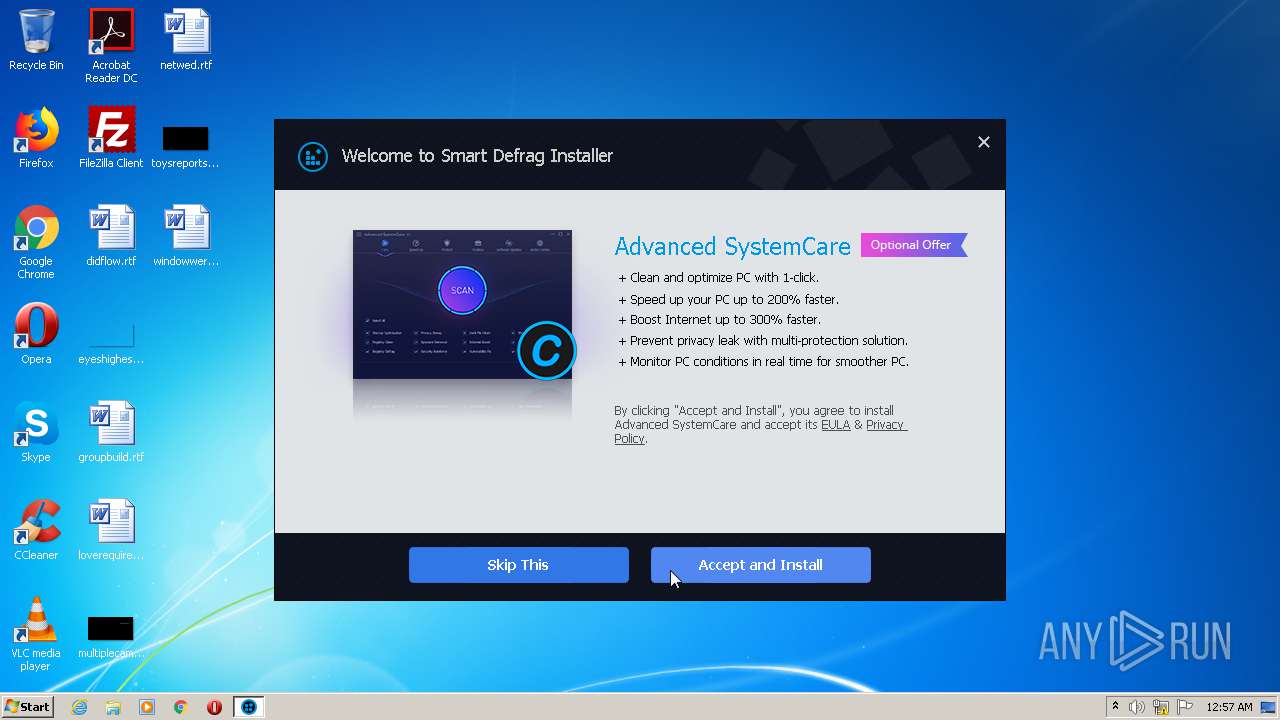Open Windows Explorer folder in taskbar
The image size is (1280, 720).
click(113, 707)
